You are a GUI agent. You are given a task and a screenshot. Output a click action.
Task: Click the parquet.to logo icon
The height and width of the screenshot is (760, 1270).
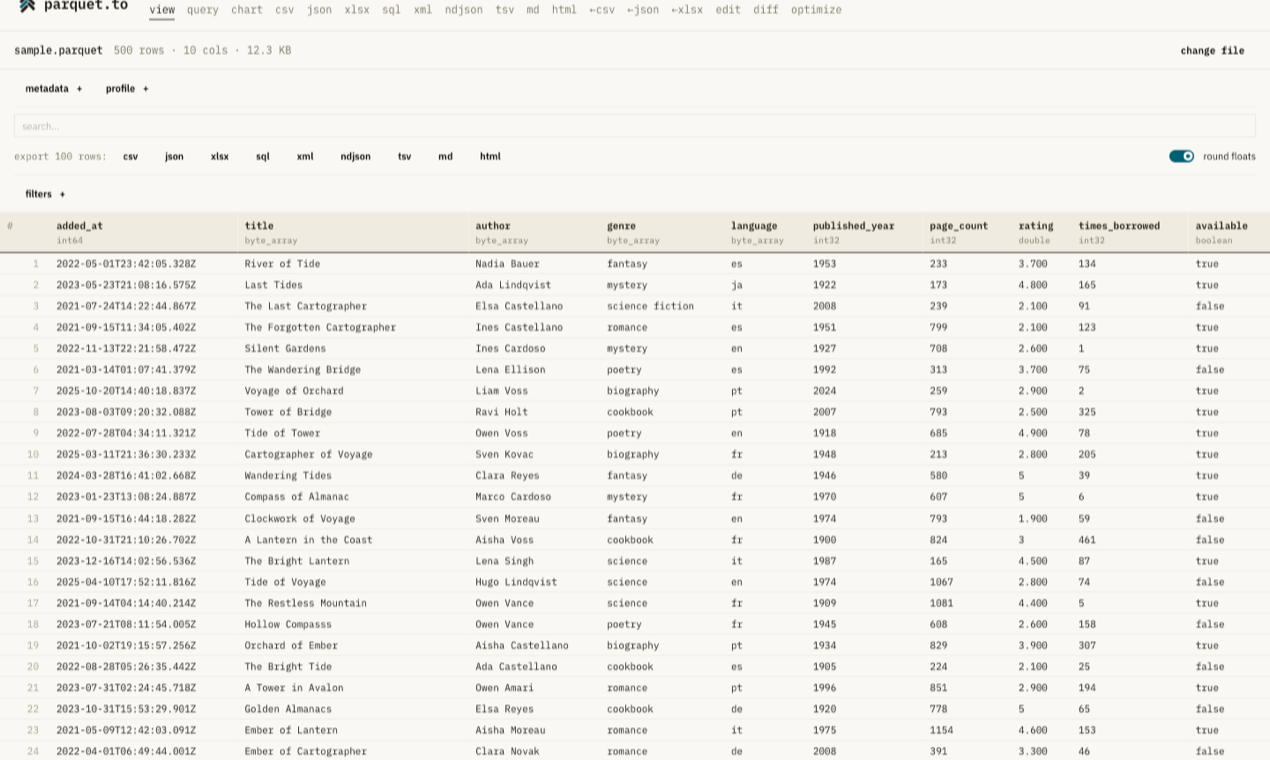pos(27,6)
